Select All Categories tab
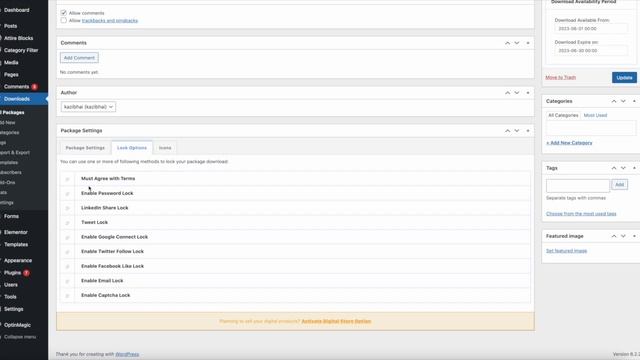This screenshot has height=360, width=640. coord(563,116)
